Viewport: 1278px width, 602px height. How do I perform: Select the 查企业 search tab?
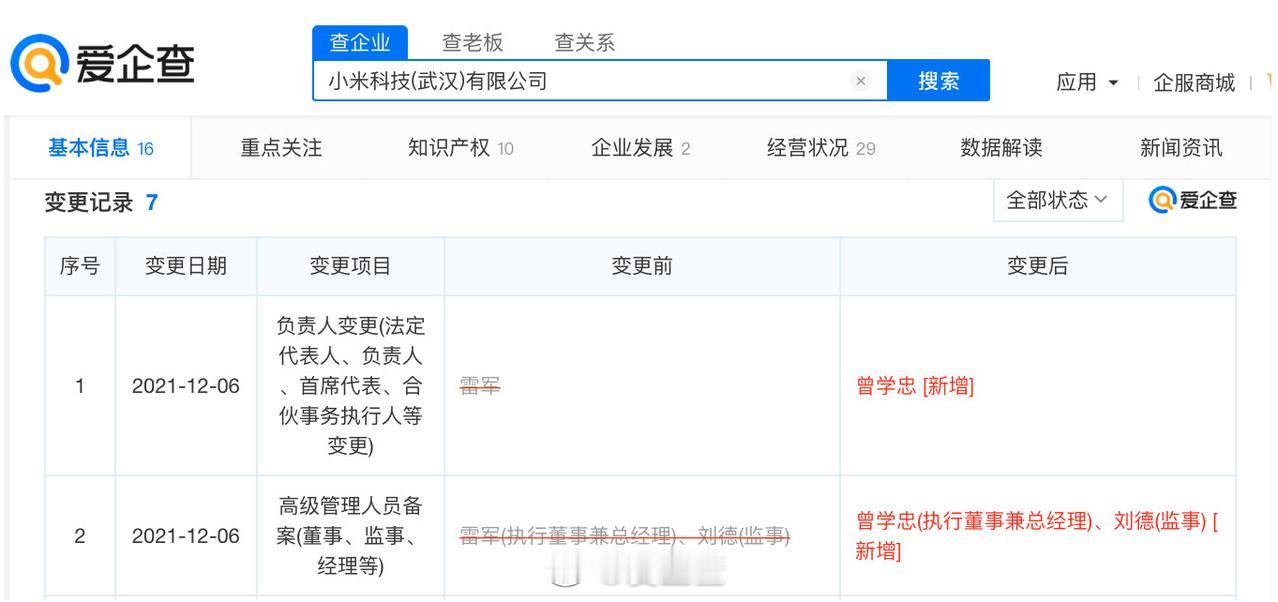click(360, 43)
